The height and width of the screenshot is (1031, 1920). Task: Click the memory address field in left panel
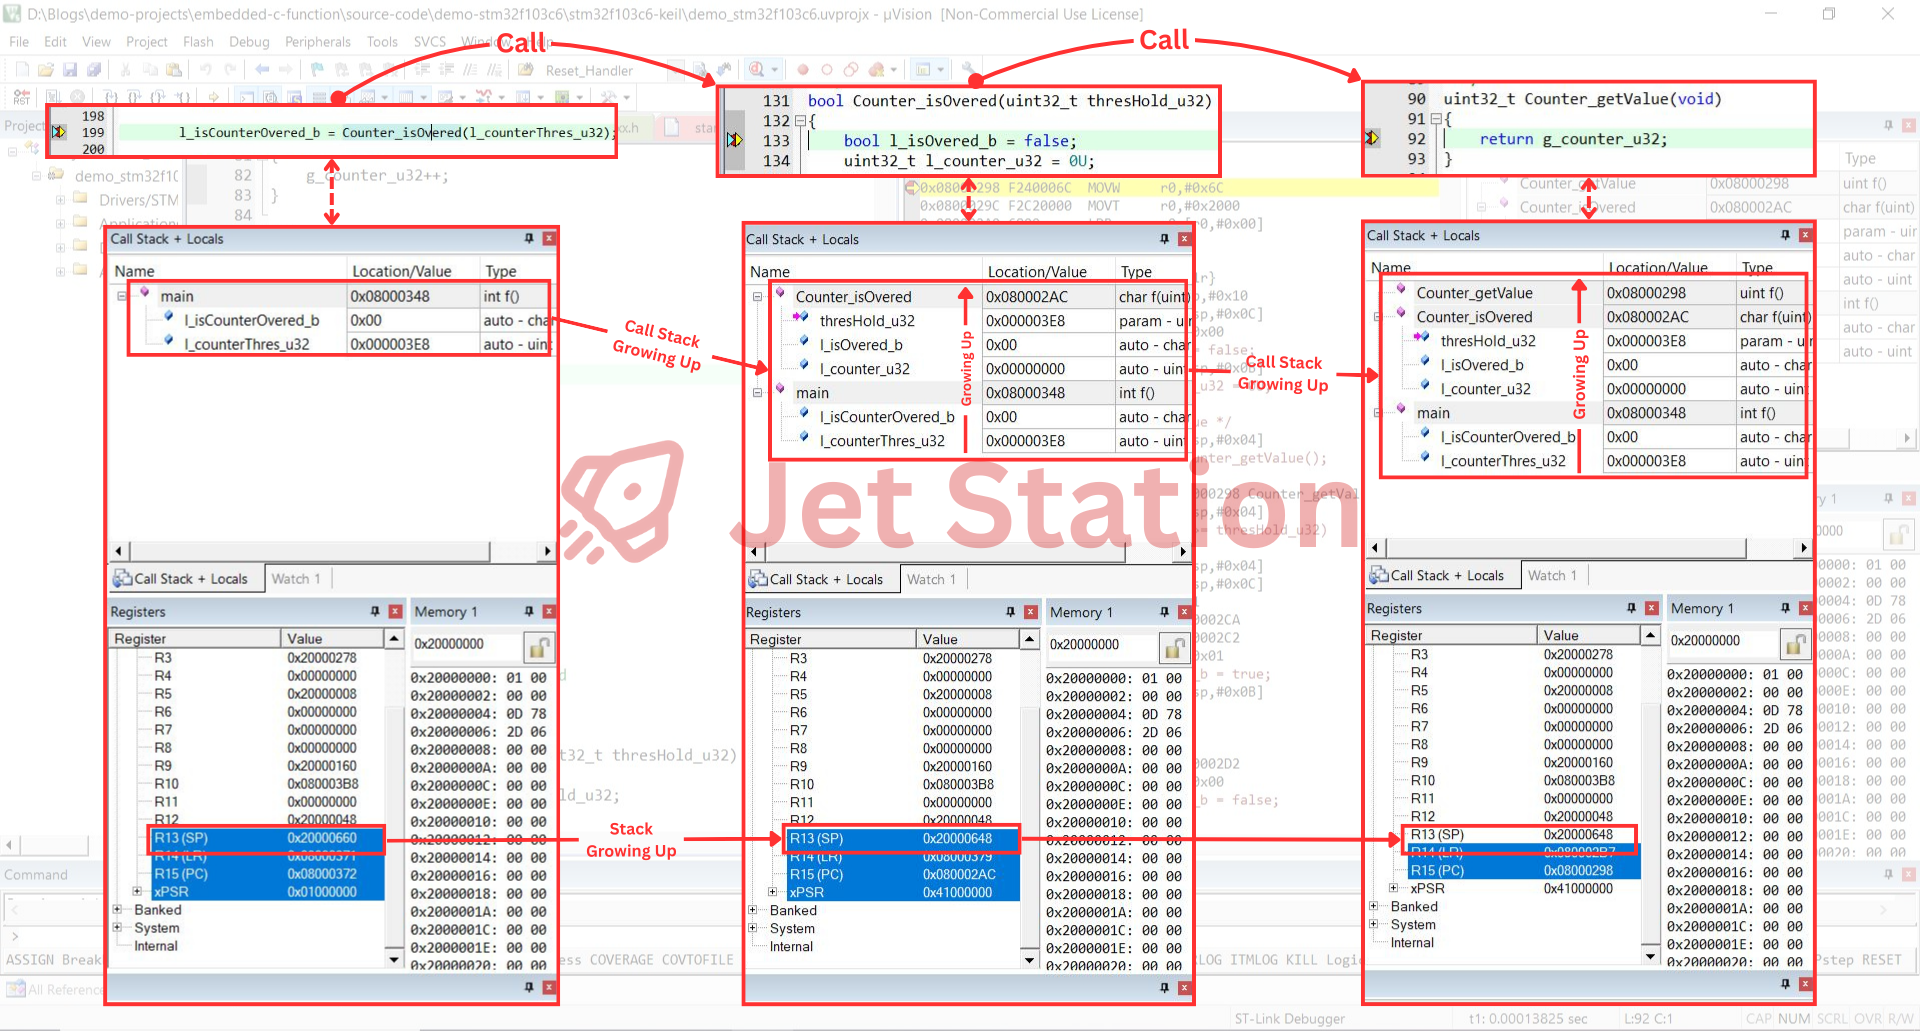coord(465,645)
